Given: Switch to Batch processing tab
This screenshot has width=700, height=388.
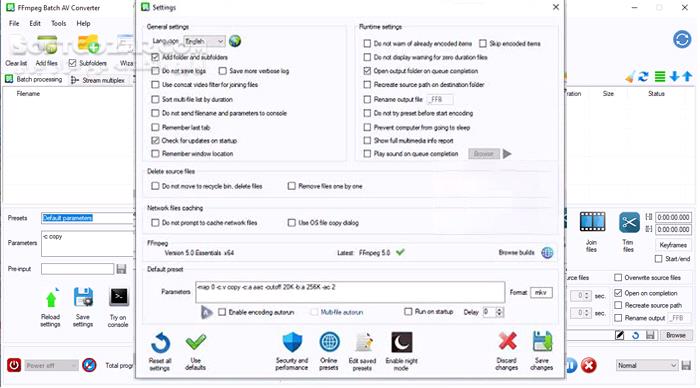Looking at the screenshot, I should [x=34, y=79].
